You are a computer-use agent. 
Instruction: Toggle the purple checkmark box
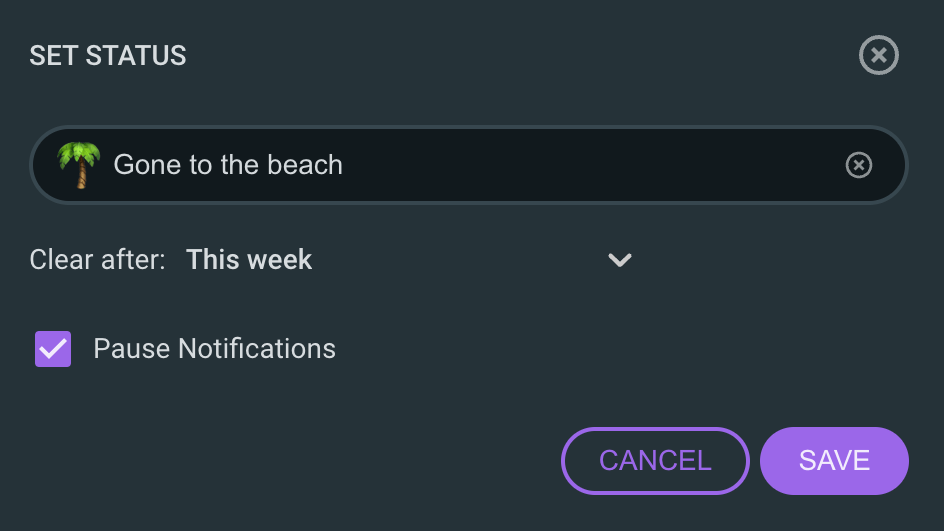tap(53, 349)
